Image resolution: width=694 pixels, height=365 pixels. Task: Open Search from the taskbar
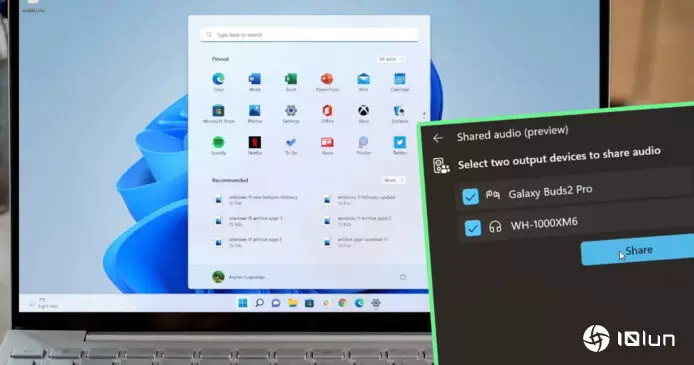click(x=259, y=303)
